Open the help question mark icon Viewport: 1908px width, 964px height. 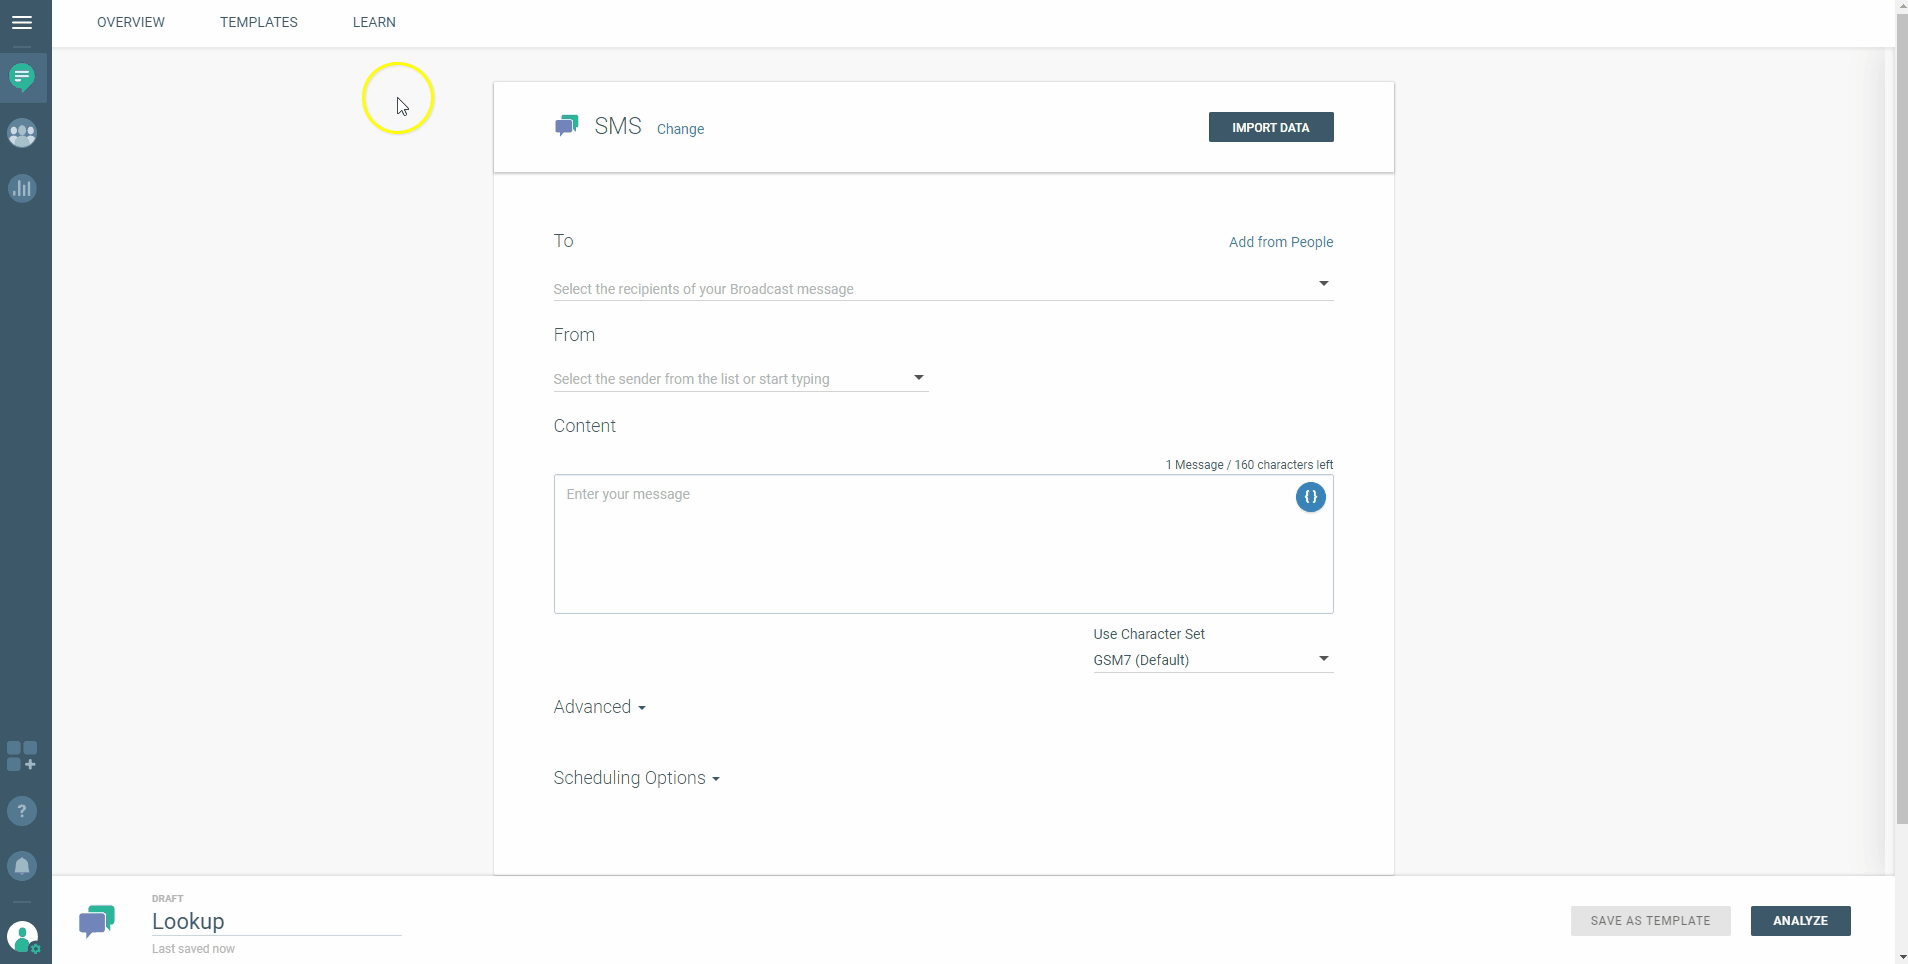pos(22,811)
